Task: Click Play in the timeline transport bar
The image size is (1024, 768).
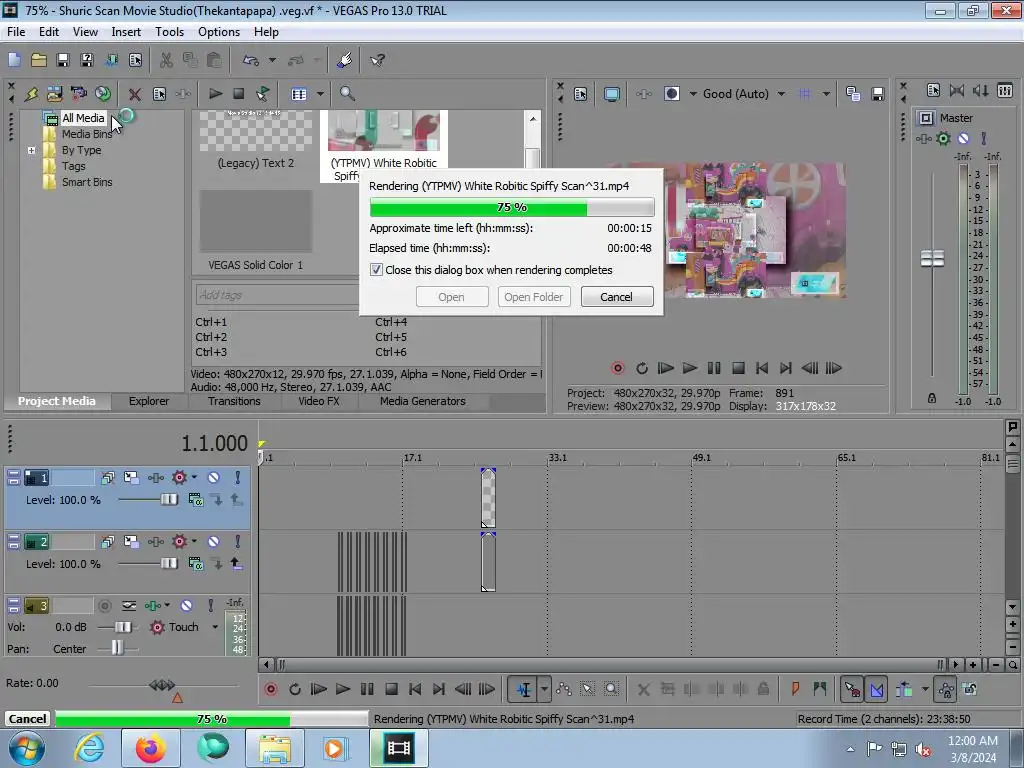Action: click(342, 689)
